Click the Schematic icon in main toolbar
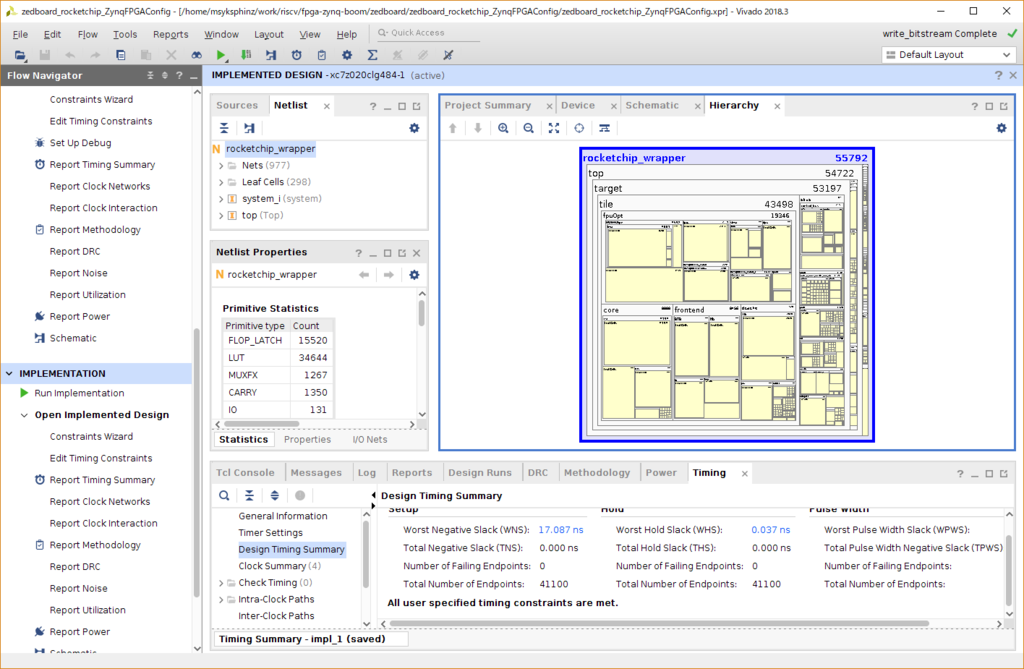The height and width of the screenshot is (669, 1024). point(270,55)
